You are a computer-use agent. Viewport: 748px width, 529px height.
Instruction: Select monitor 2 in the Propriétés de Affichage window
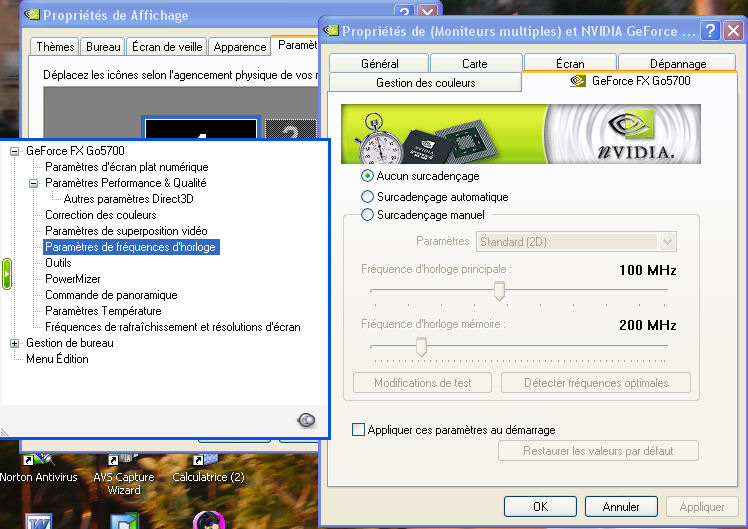(x=291, y=129)
